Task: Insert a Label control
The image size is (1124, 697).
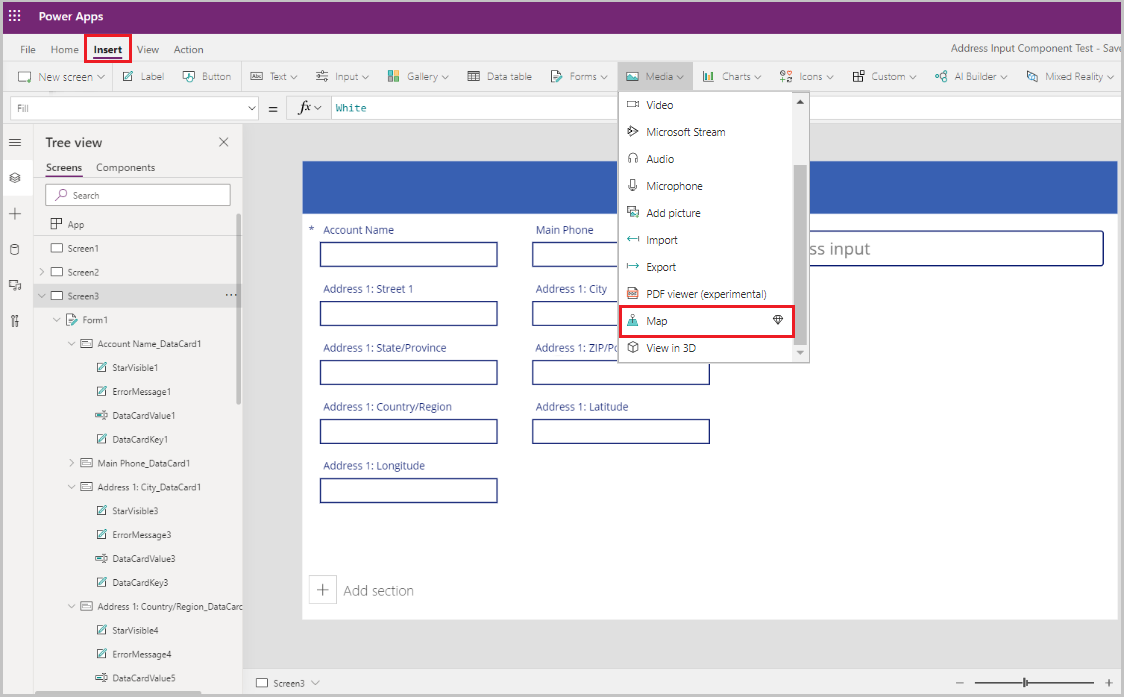Action: (x=143, y=77)
